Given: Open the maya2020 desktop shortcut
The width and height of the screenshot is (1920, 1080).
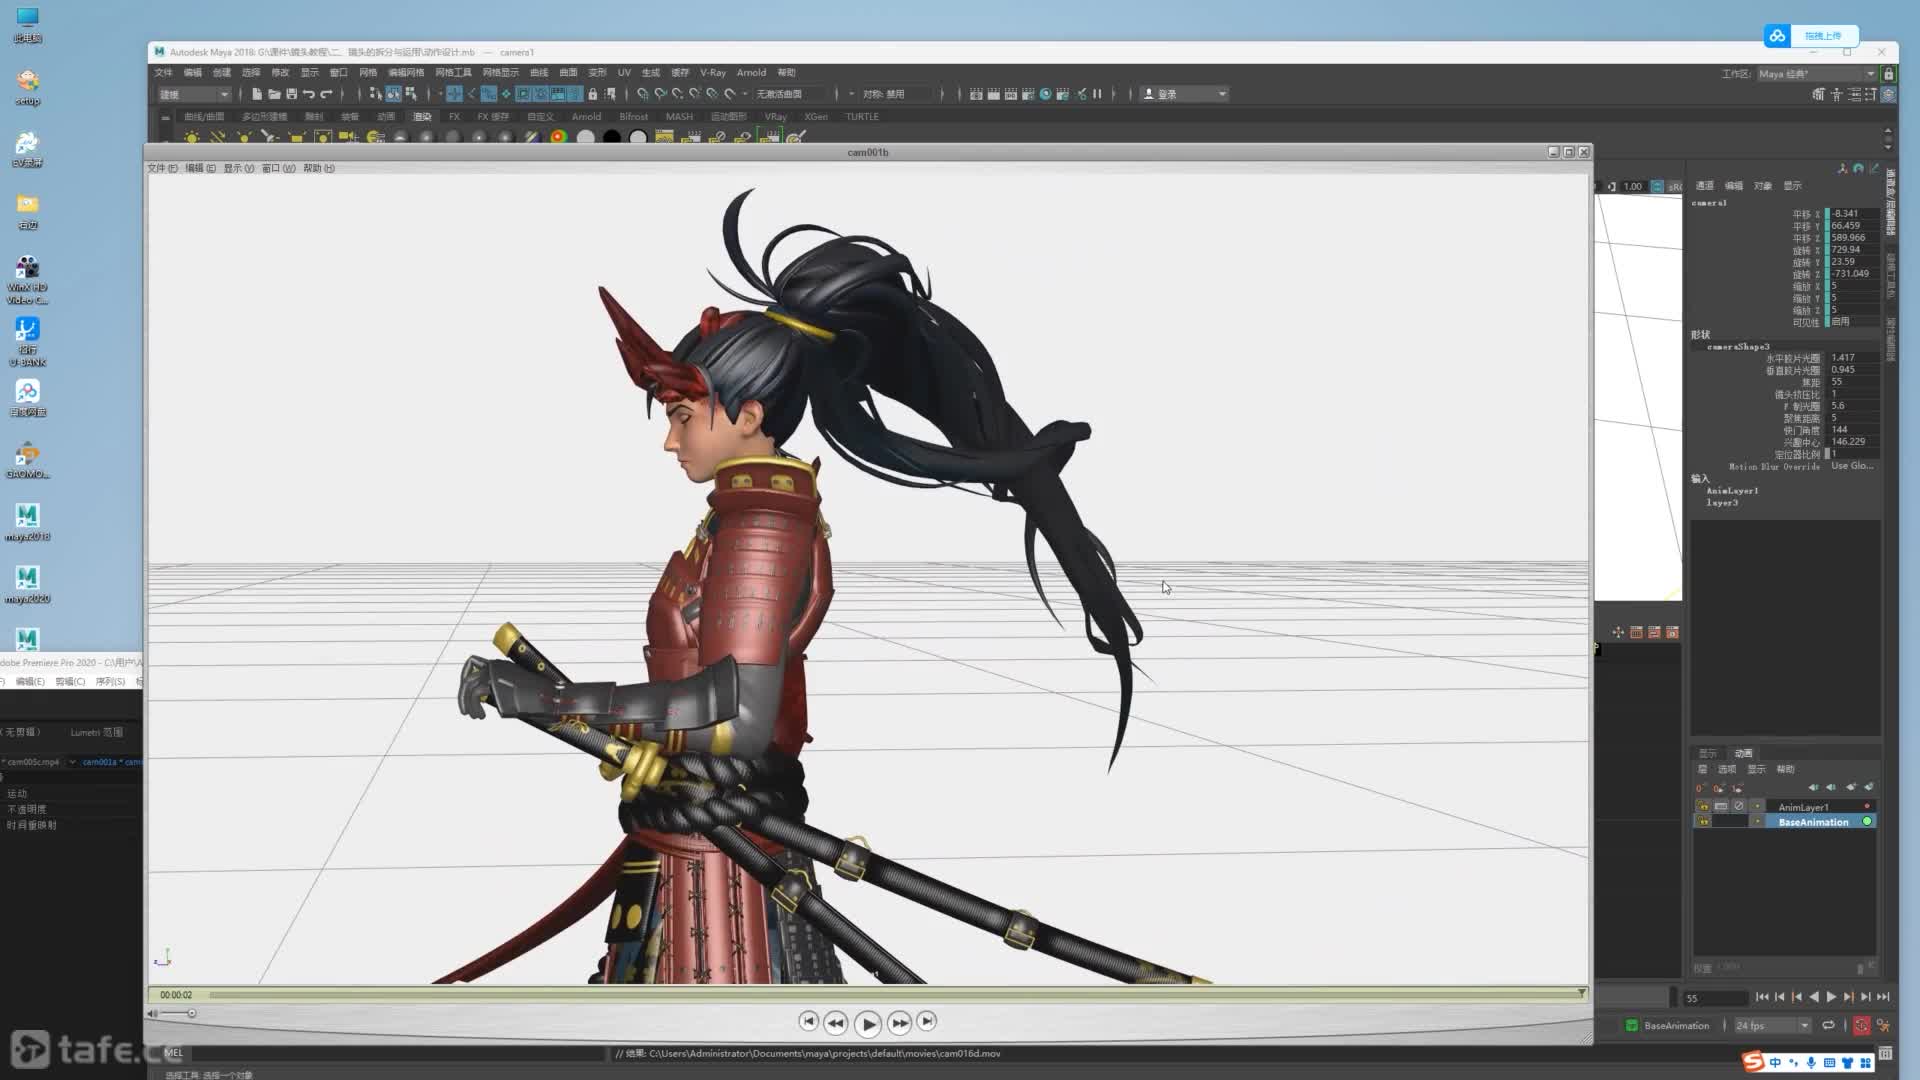Looking at the screenshot, I should point(27,585).
